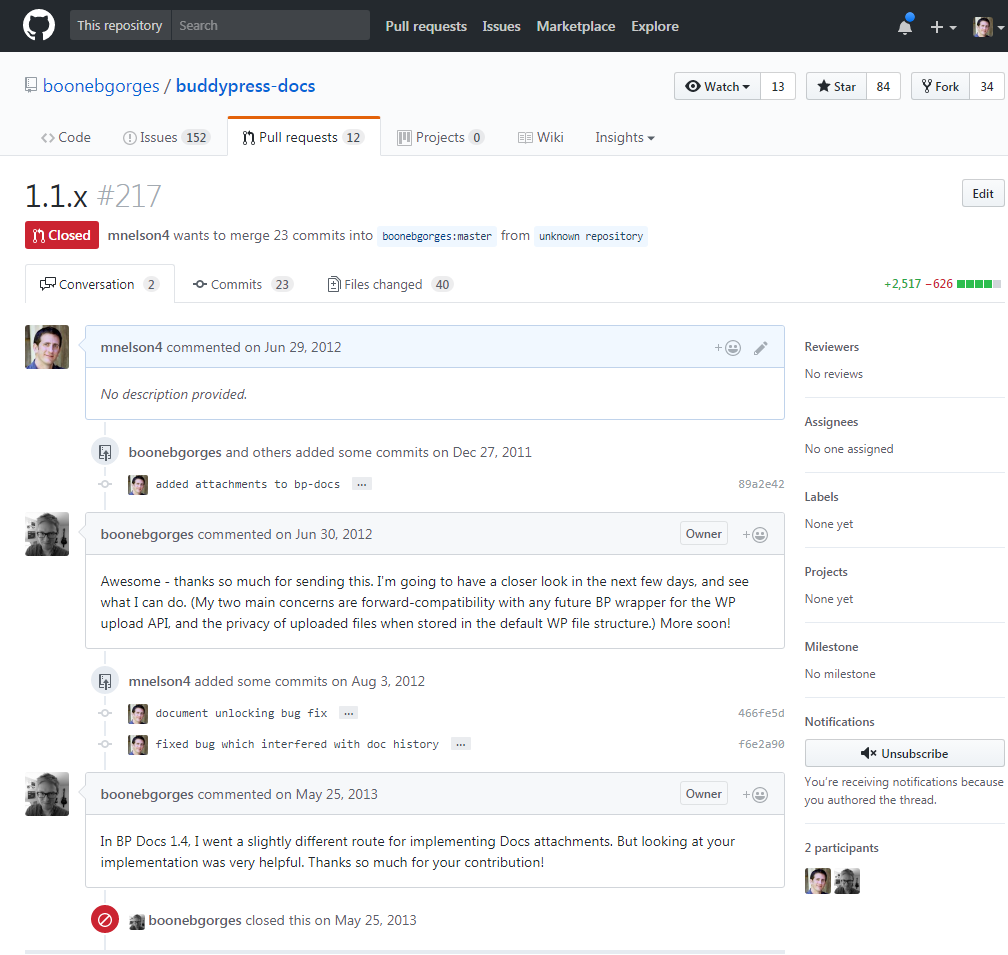The width and height of the screenshot is (1008, 955).
Task: Open the user avatar menu in header
Action: [x=988, y=27]
